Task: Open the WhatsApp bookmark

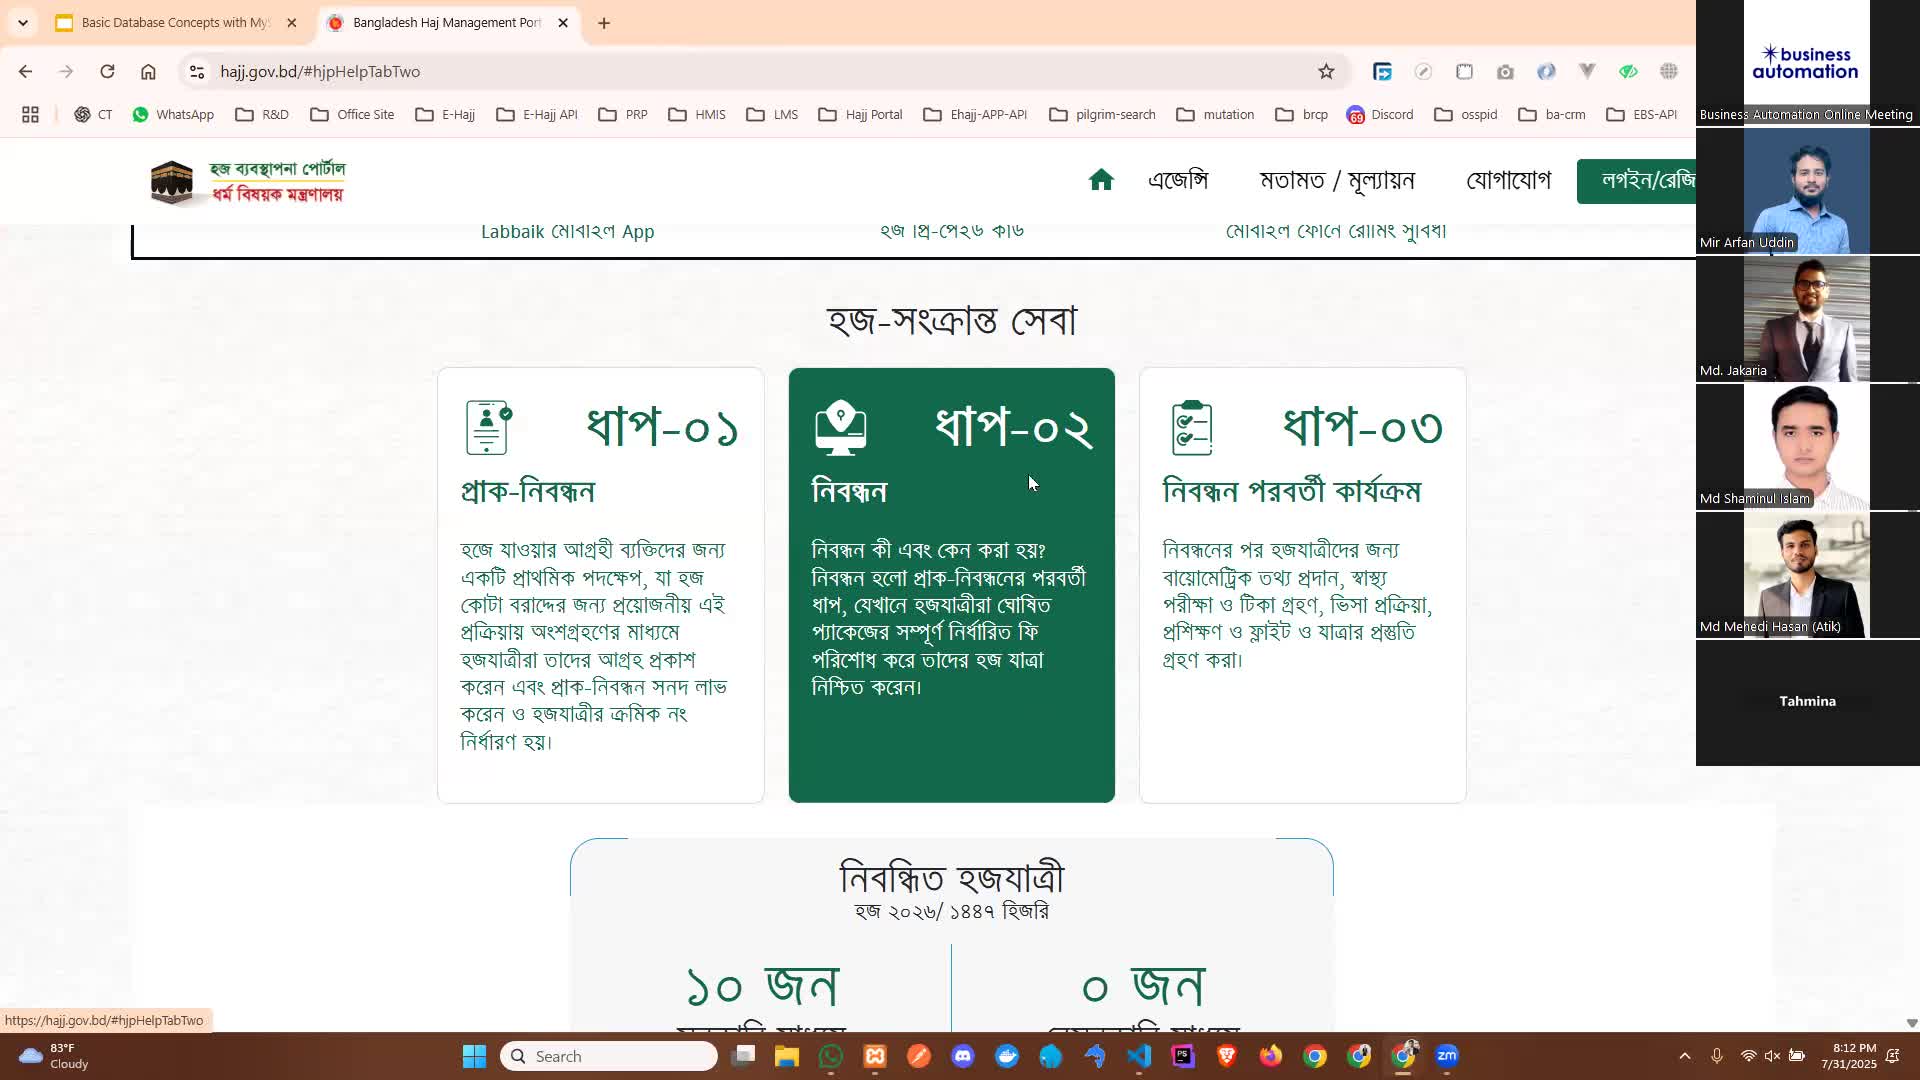Action: [173, 115]
